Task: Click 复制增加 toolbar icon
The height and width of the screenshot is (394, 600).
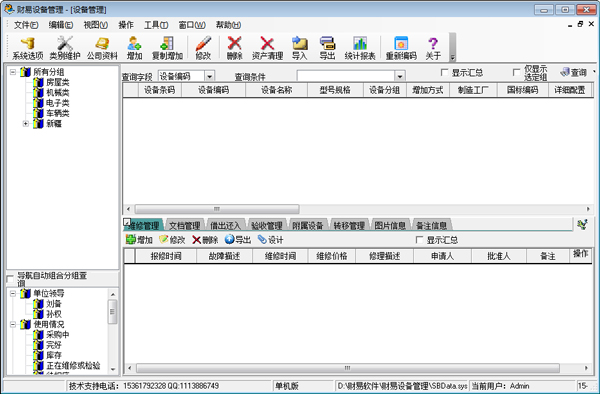Action: (167, 48)
